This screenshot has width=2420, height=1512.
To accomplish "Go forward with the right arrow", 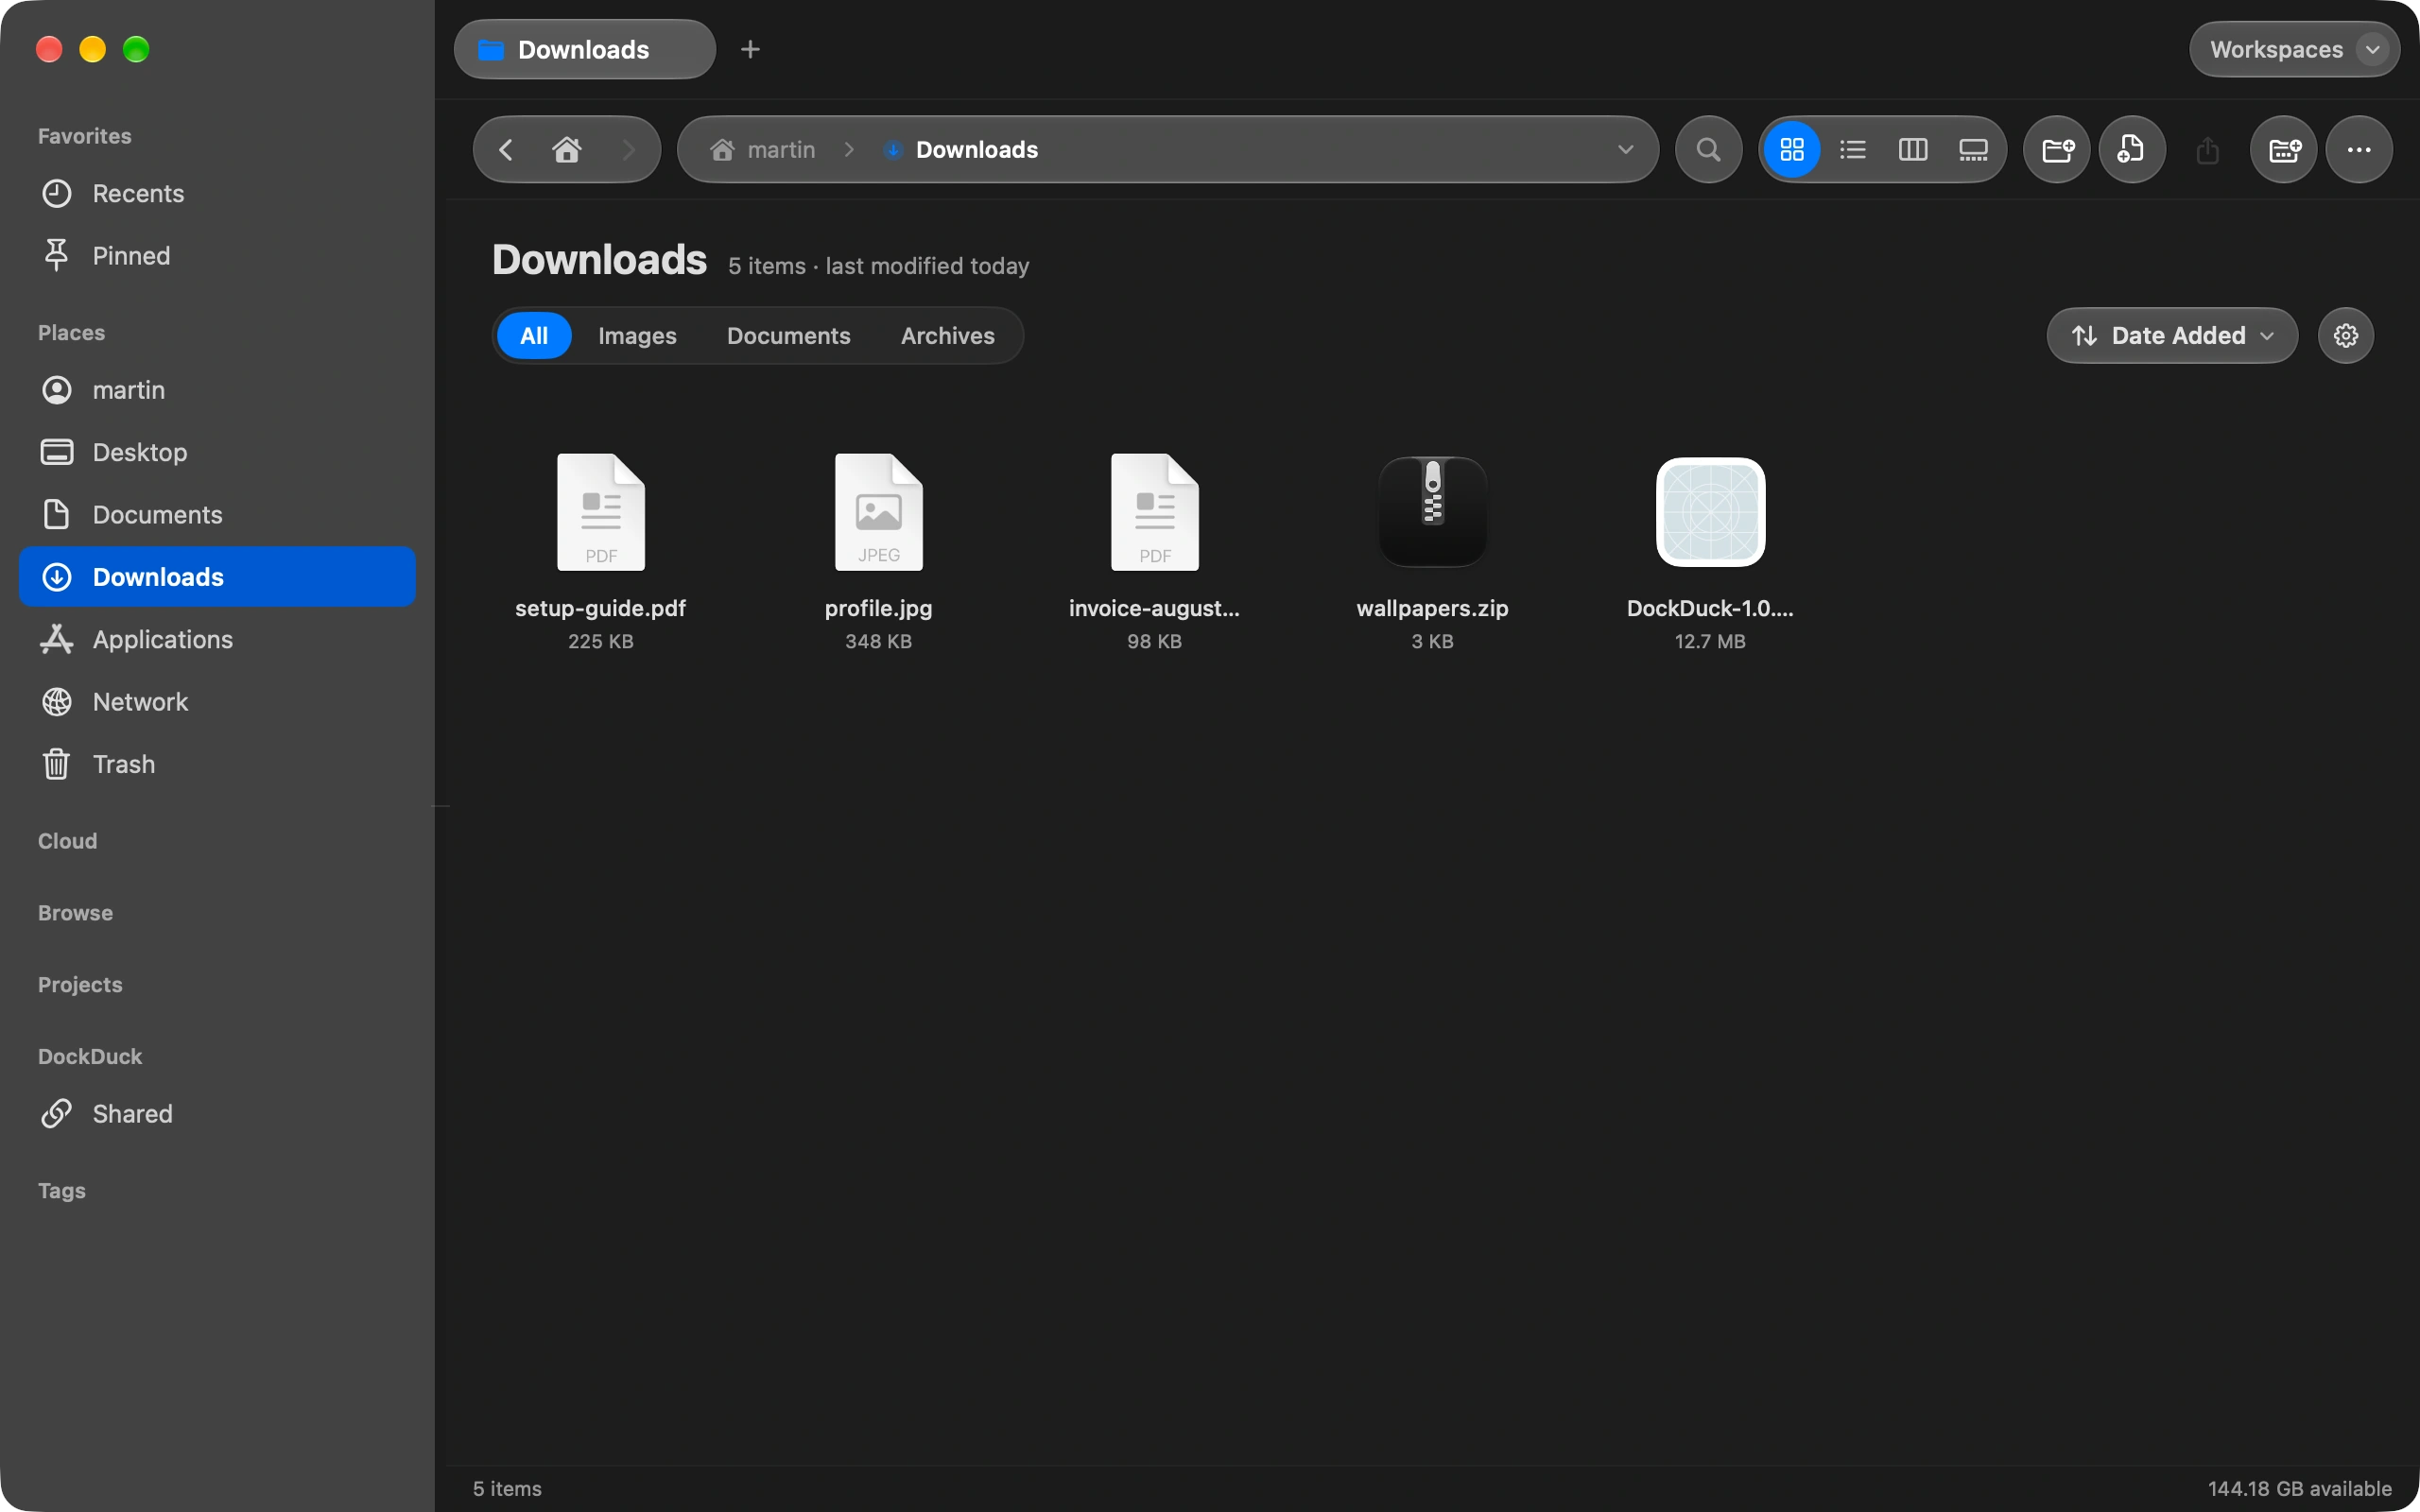I will pyautogui.click(x=628, y=150).
